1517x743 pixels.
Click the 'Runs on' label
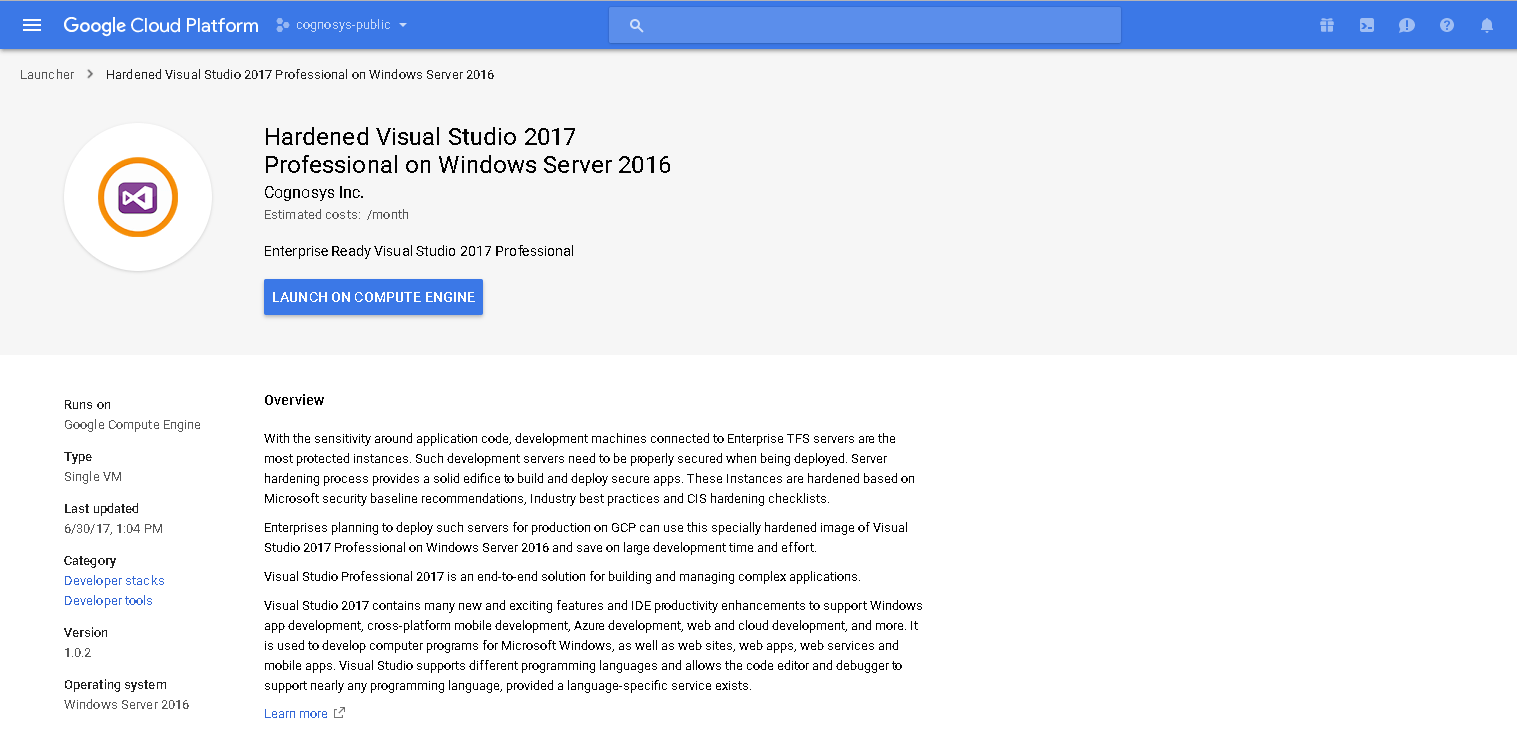(87, 404)
